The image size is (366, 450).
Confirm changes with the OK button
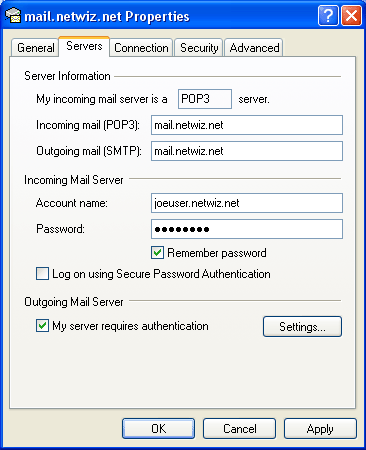point(158,429)
